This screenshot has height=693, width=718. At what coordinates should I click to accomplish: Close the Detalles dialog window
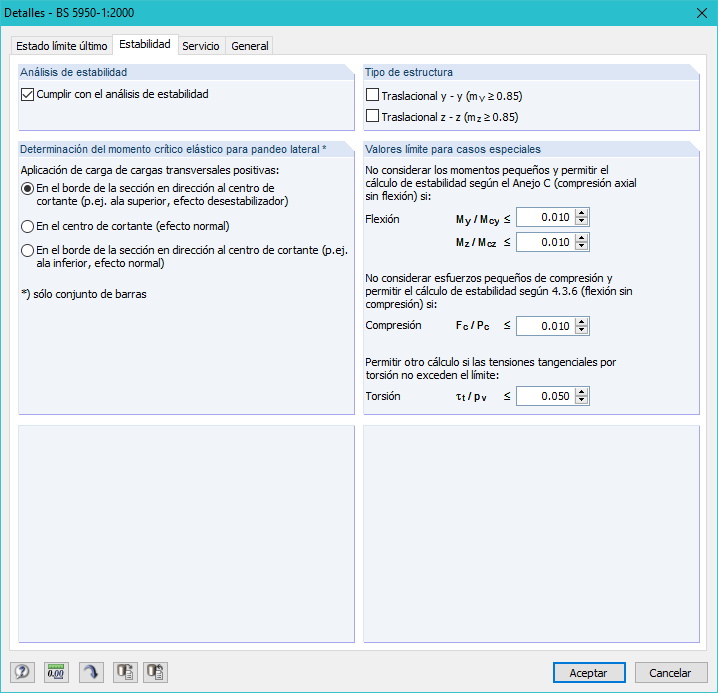tap(702, 13)
